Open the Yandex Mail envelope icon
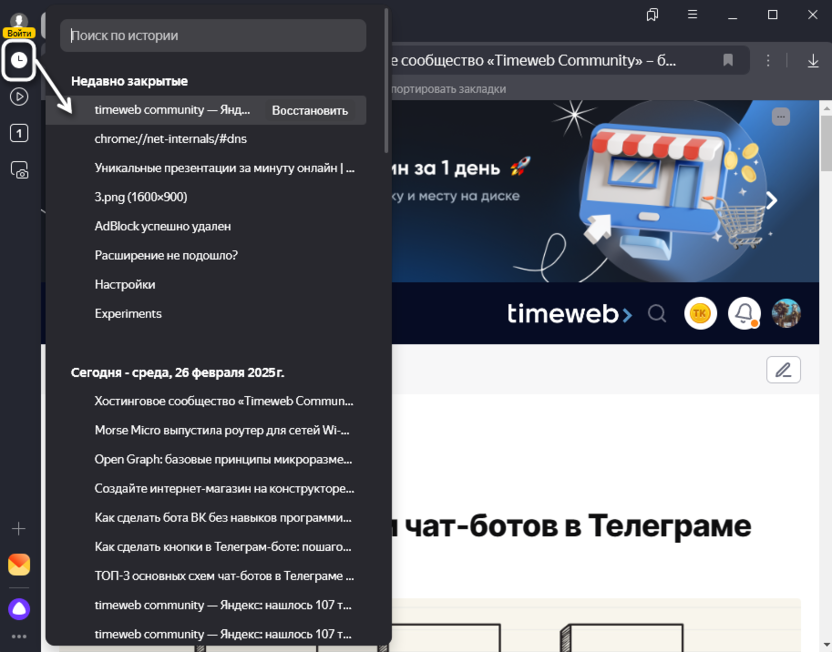The height and width of the screenshot is (652, 832). 19,564
